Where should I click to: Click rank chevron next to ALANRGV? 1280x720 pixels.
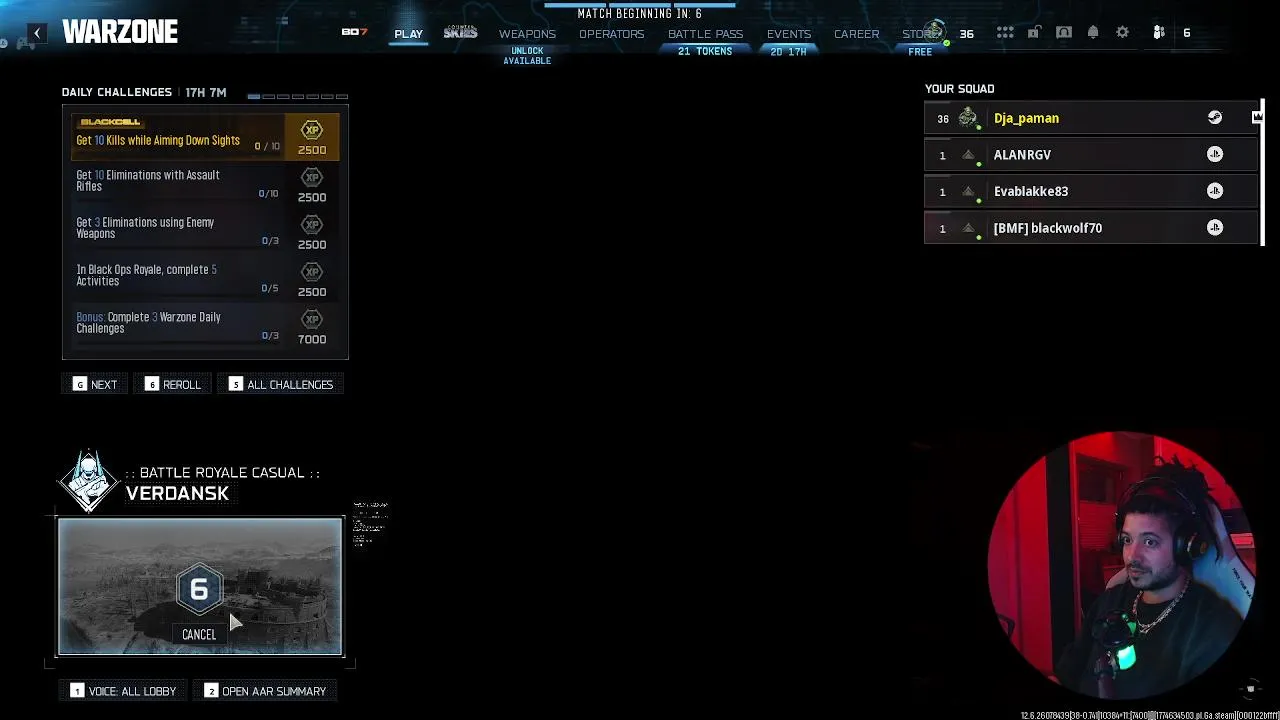968,155
